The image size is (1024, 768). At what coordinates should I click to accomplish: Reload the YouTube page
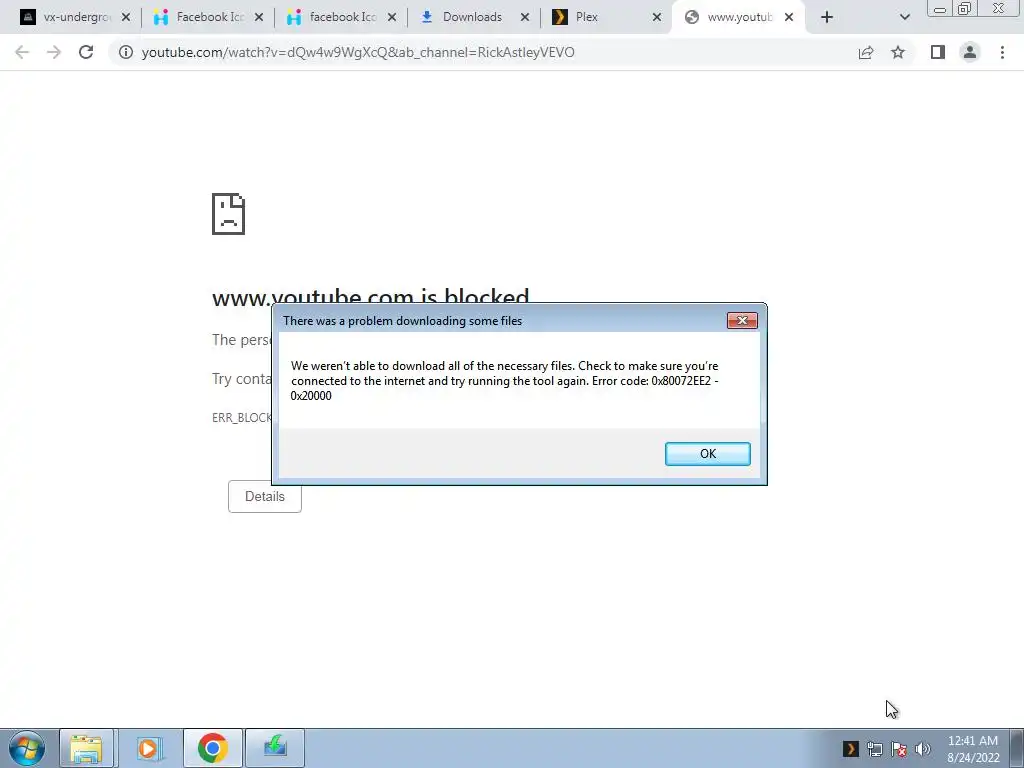pos(86,52)
